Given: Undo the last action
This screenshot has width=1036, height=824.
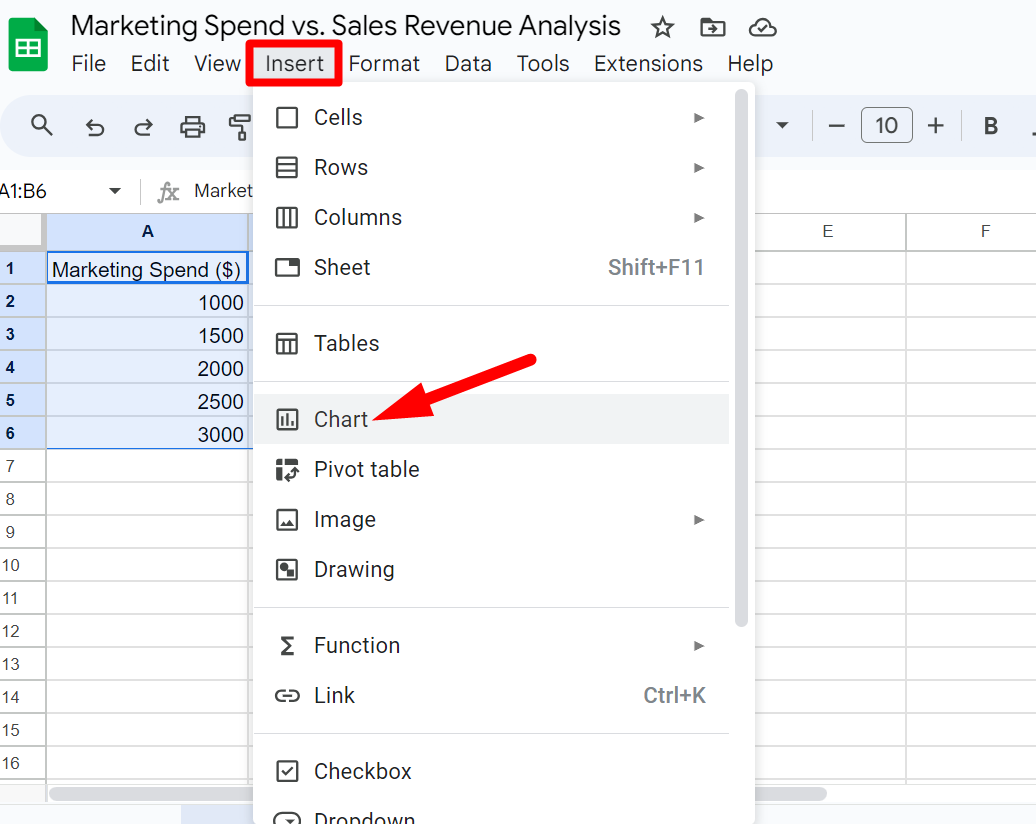Looking at the screenshot, I should (95, 126).
